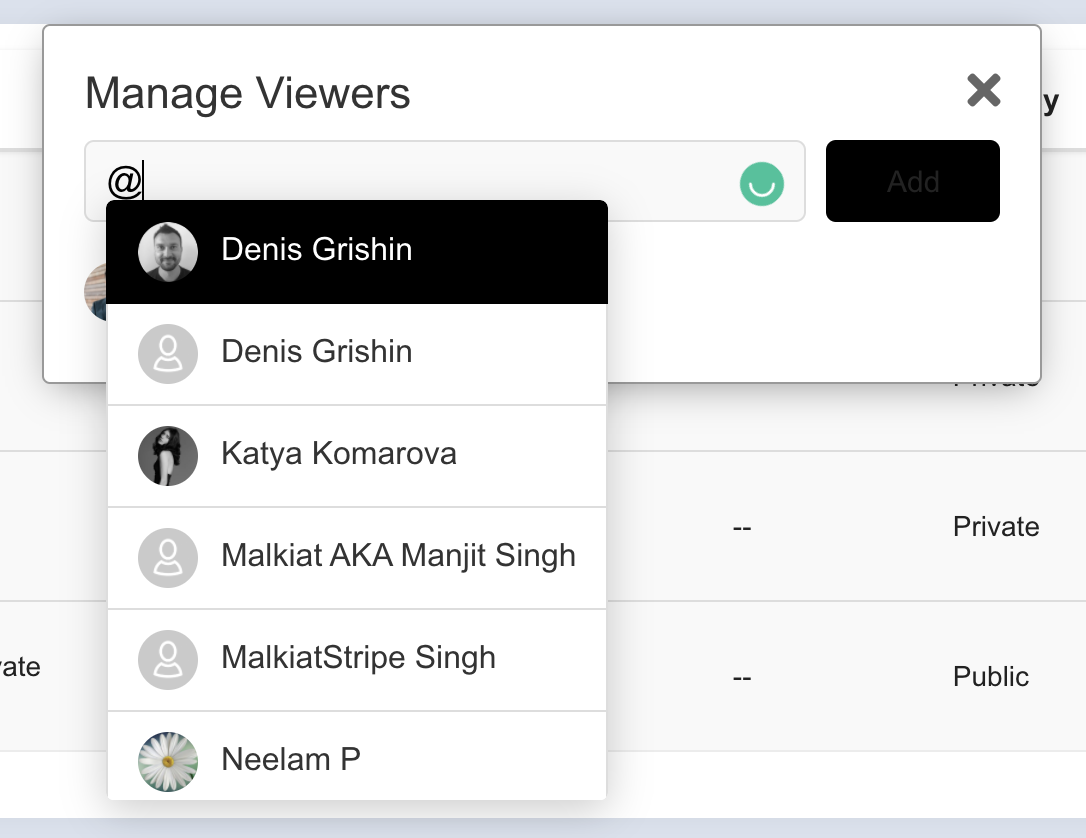Click the Manage Viewers dialog heading
Image resolution: width=1086 pixels, height=838 pixels.
247,94
